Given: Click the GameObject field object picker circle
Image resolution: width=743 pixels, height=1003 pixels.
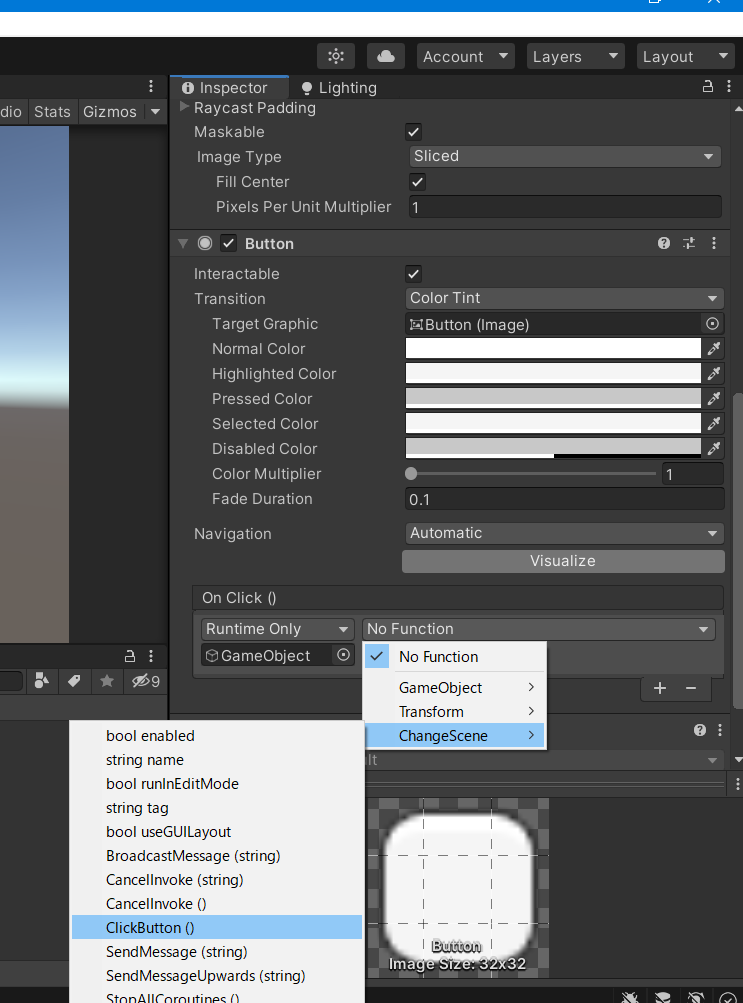Looking at the screenshot, I should [343, 655].
